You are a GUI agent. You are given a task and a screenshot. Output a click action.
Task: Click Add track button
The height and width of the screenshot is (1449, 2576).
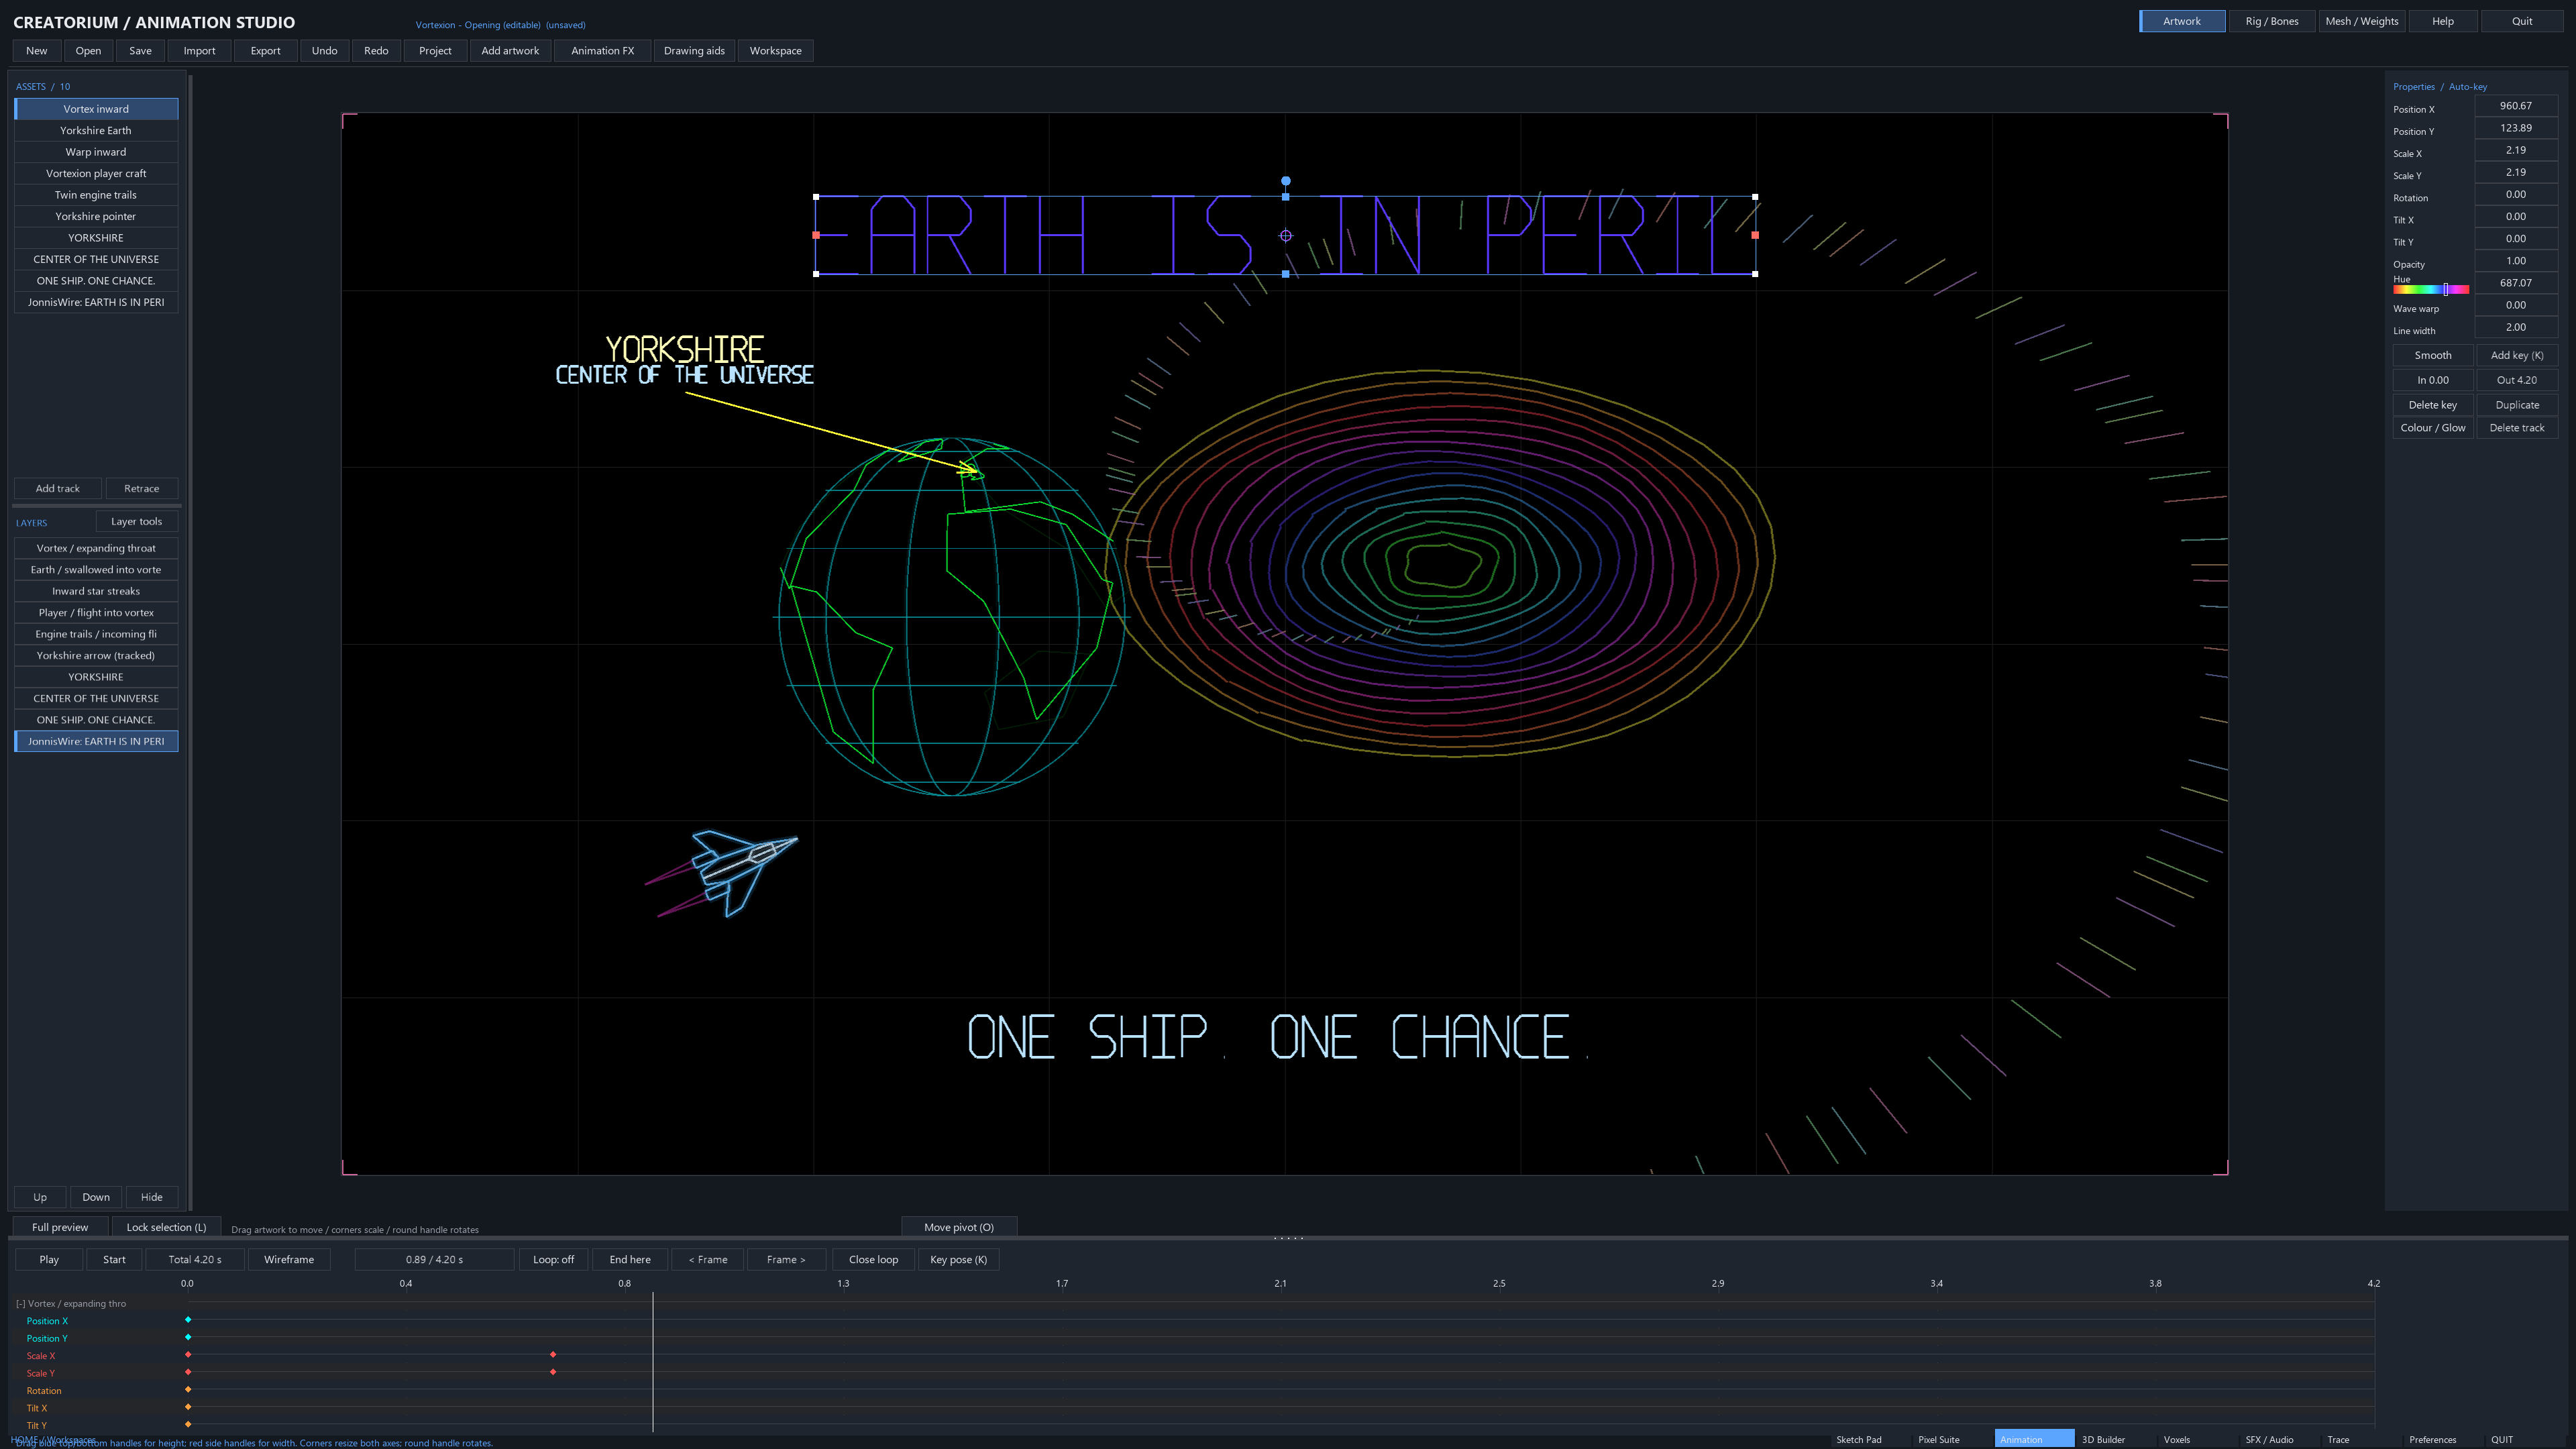click(x=58, y=488)
